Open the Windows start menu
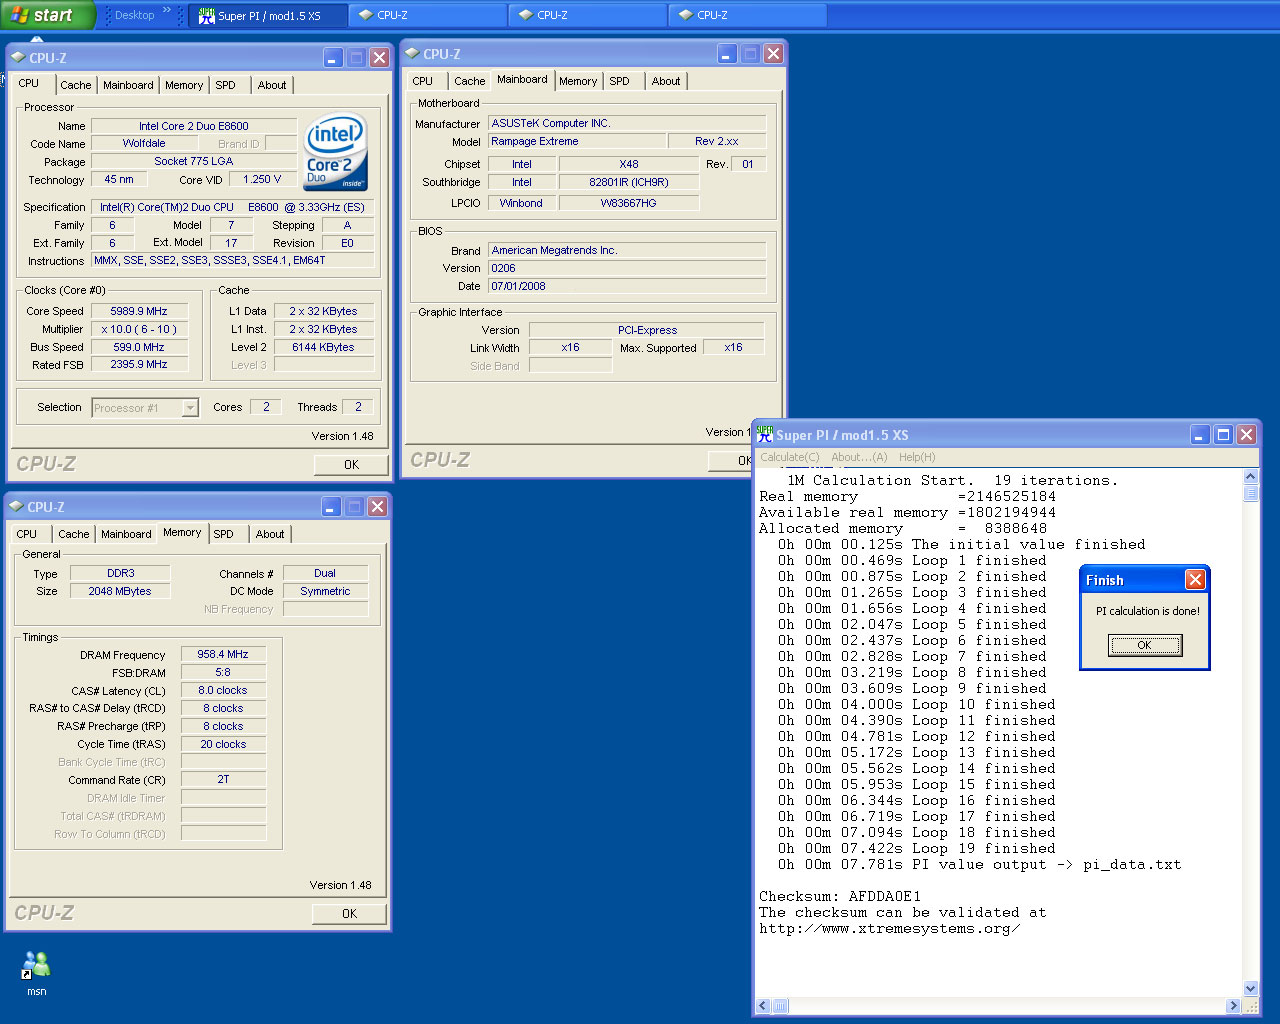 click(46, 15)
